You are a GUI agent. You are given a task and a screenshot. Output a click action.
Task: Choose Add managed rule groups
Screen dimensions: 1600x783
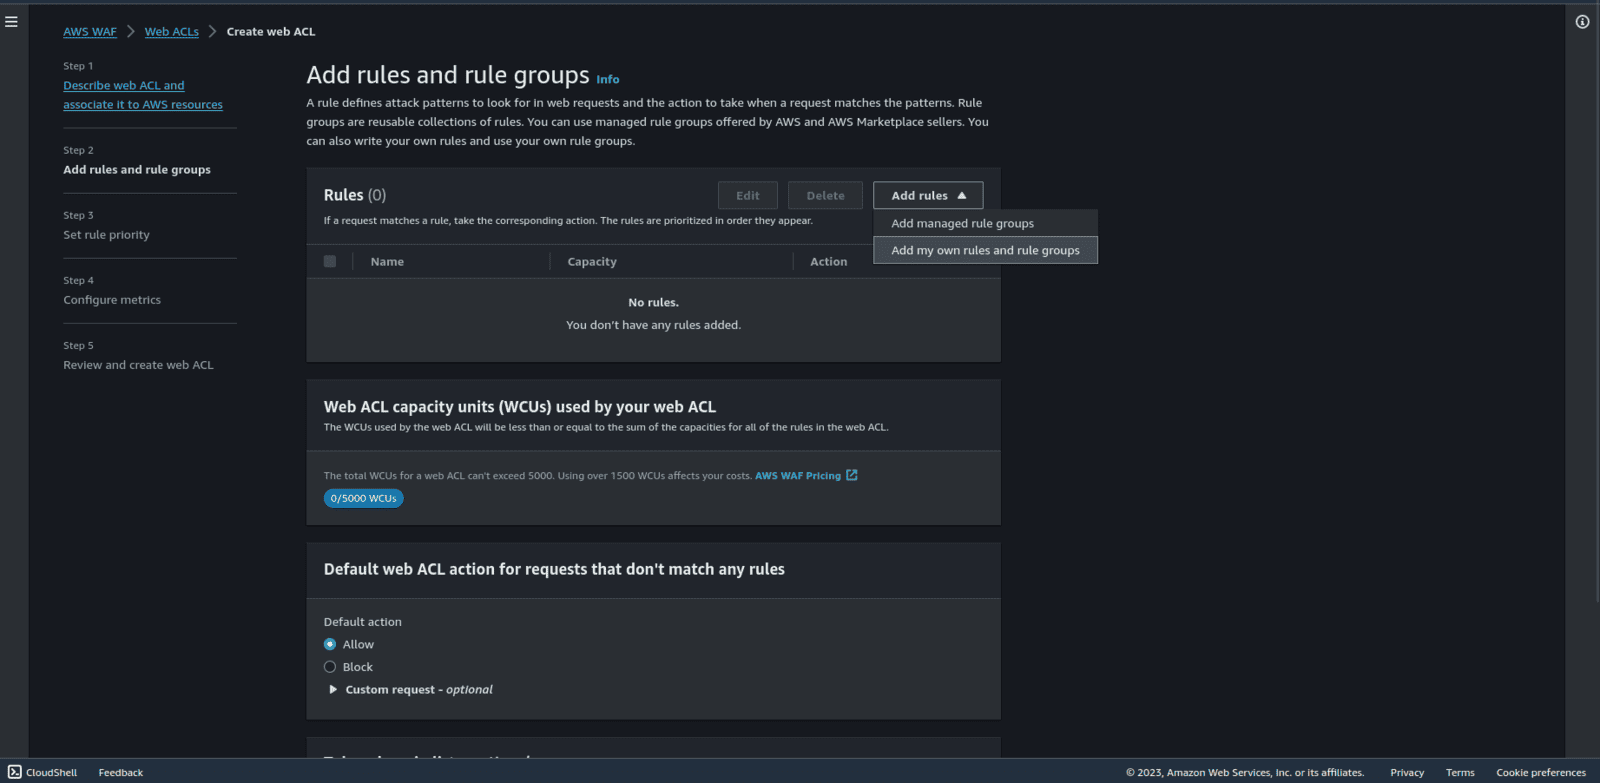(x=962, y=224)
